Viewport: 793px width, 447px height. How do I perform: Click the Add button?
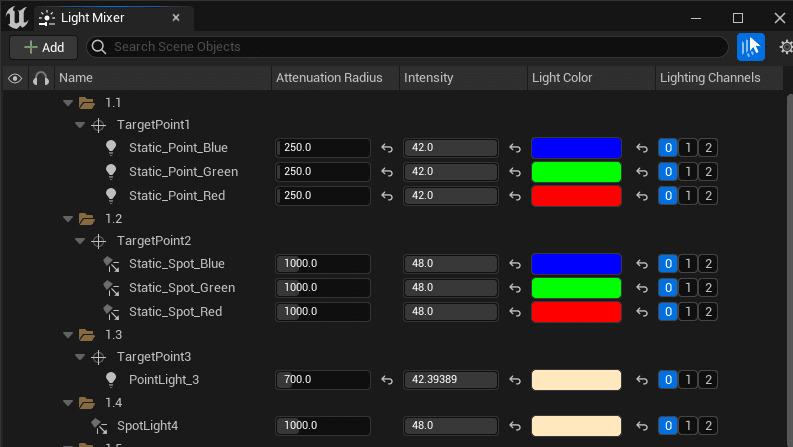click(x=43, y=48)
